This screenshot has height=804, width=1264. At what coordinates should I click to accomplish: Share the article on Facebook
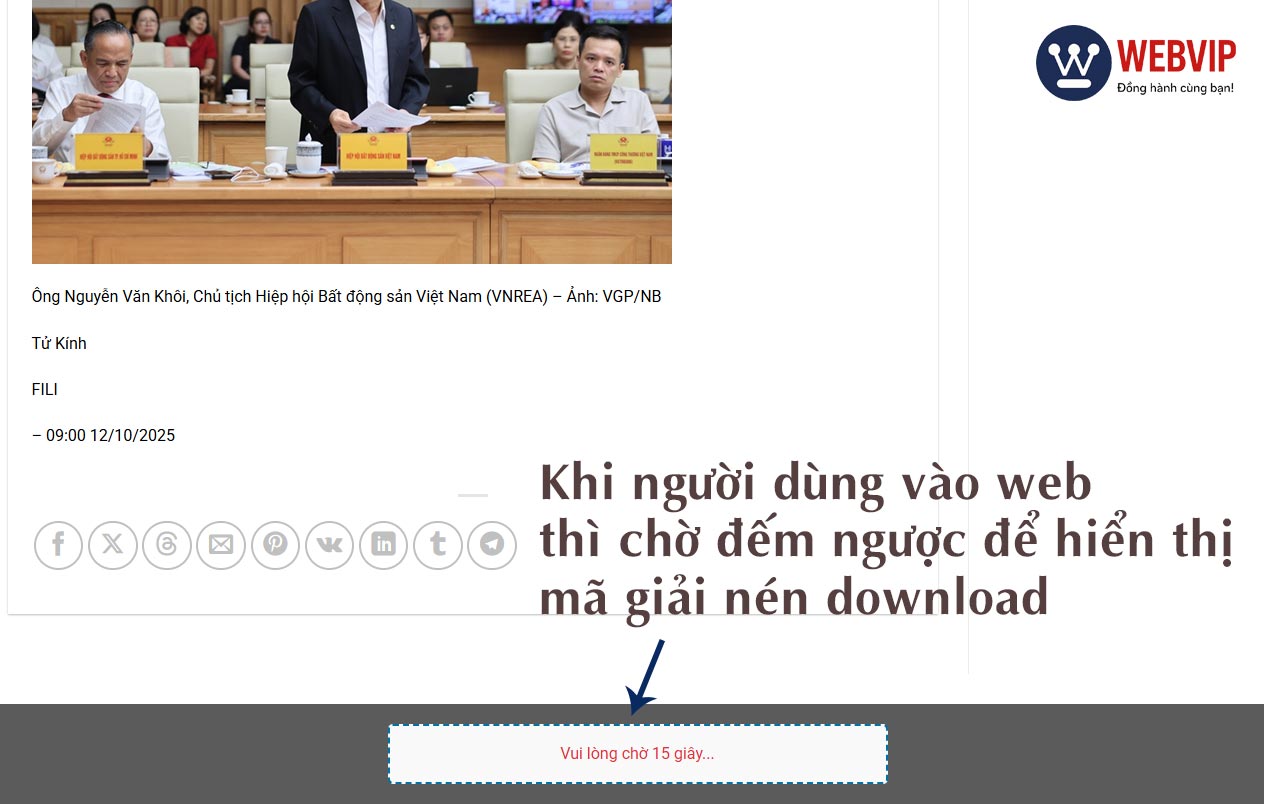tap(58, 545)
